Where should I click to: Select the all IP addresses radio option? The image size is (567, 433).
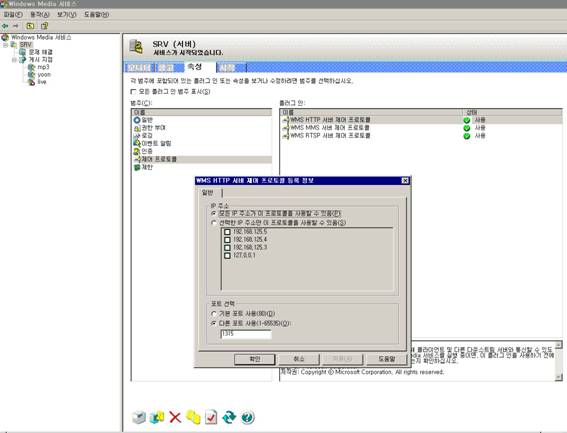[x=214, y=213]
